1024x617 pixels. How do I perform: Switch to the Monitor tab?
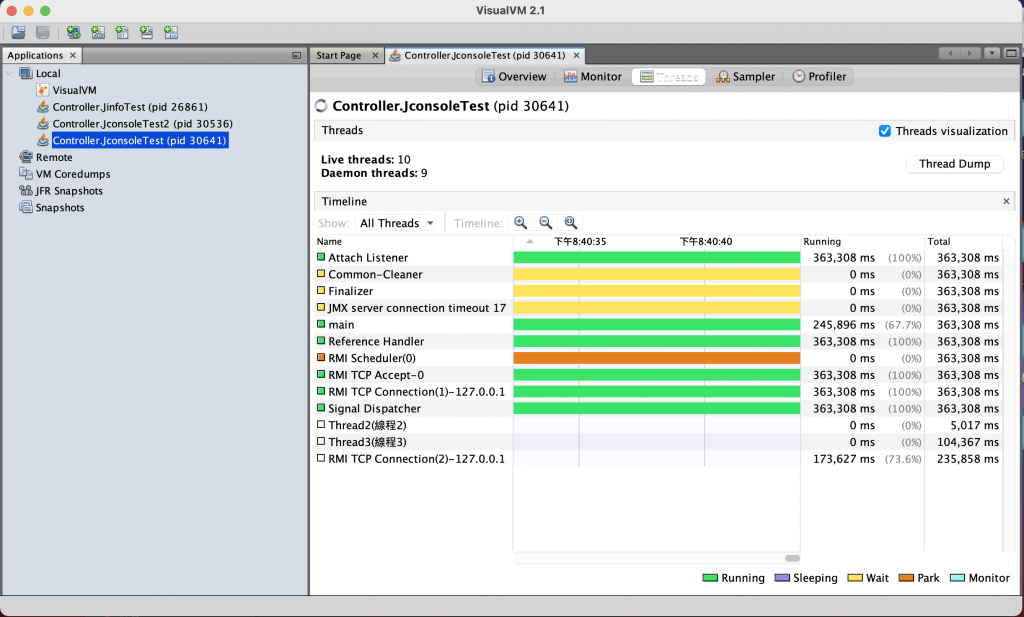tap(593, 76)
